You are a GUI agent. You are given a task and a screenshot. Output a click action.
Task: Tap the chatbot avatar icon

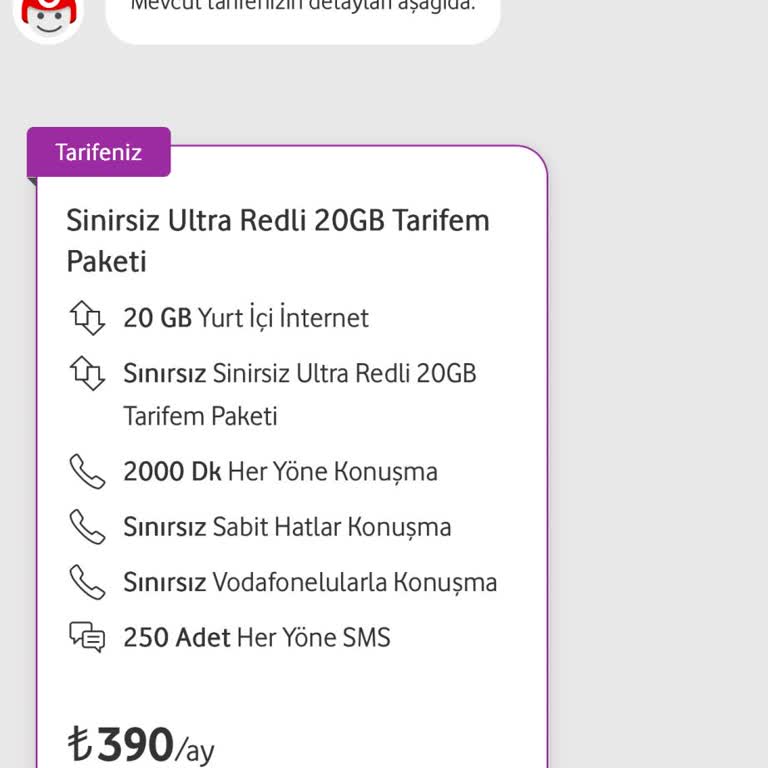(48, 14)
